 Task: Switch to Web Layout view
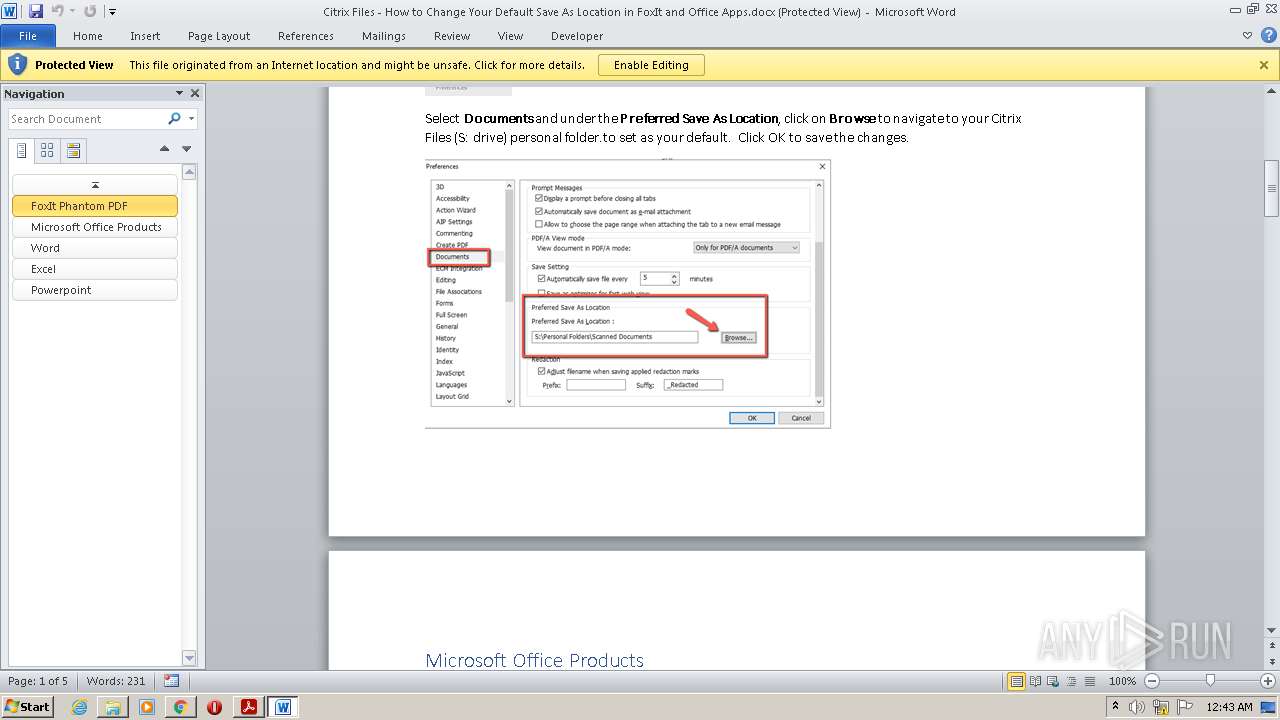(1051, 681)
